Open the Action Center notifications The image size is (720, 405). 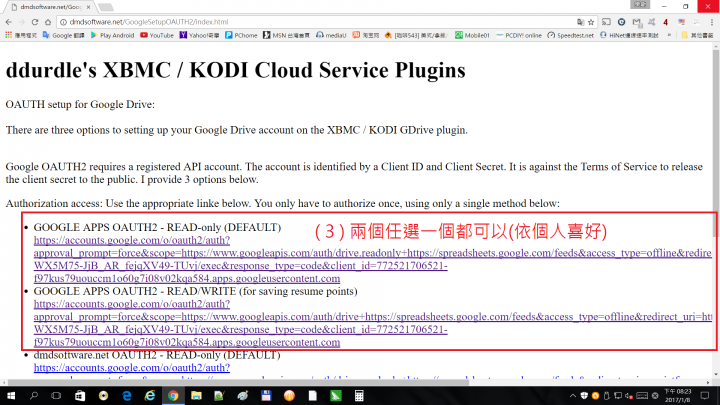tap(705, 396)
